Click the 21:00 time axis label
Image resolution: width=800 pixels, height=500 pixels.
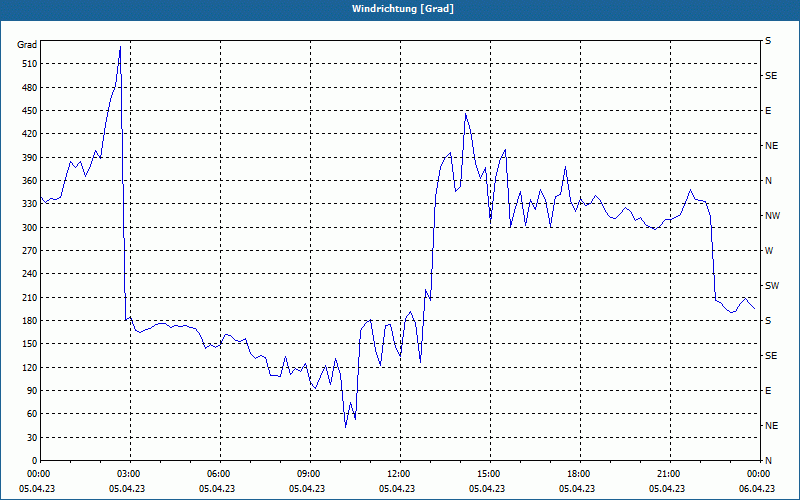(x=667, y=473)
